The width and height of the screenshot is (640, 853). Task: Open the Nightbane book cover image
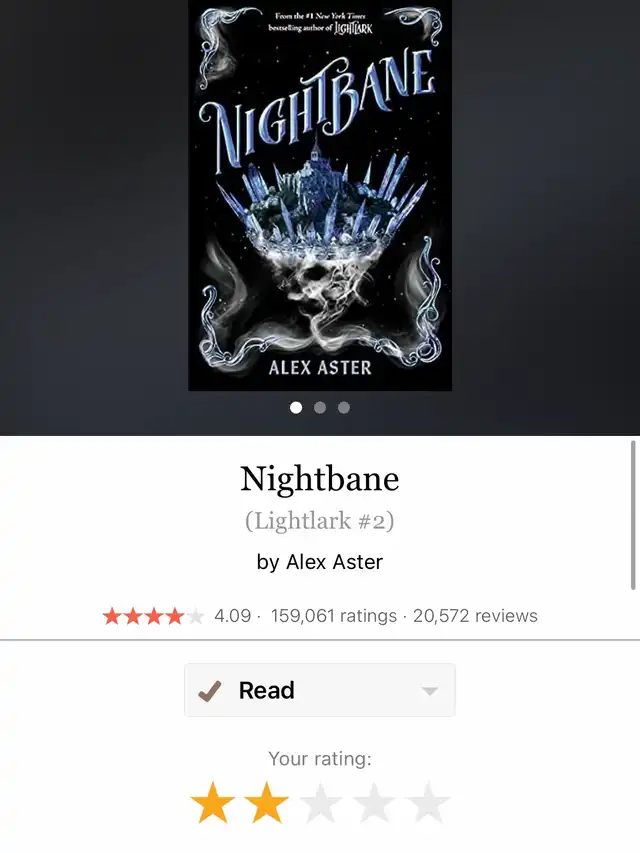pos(320,195)
